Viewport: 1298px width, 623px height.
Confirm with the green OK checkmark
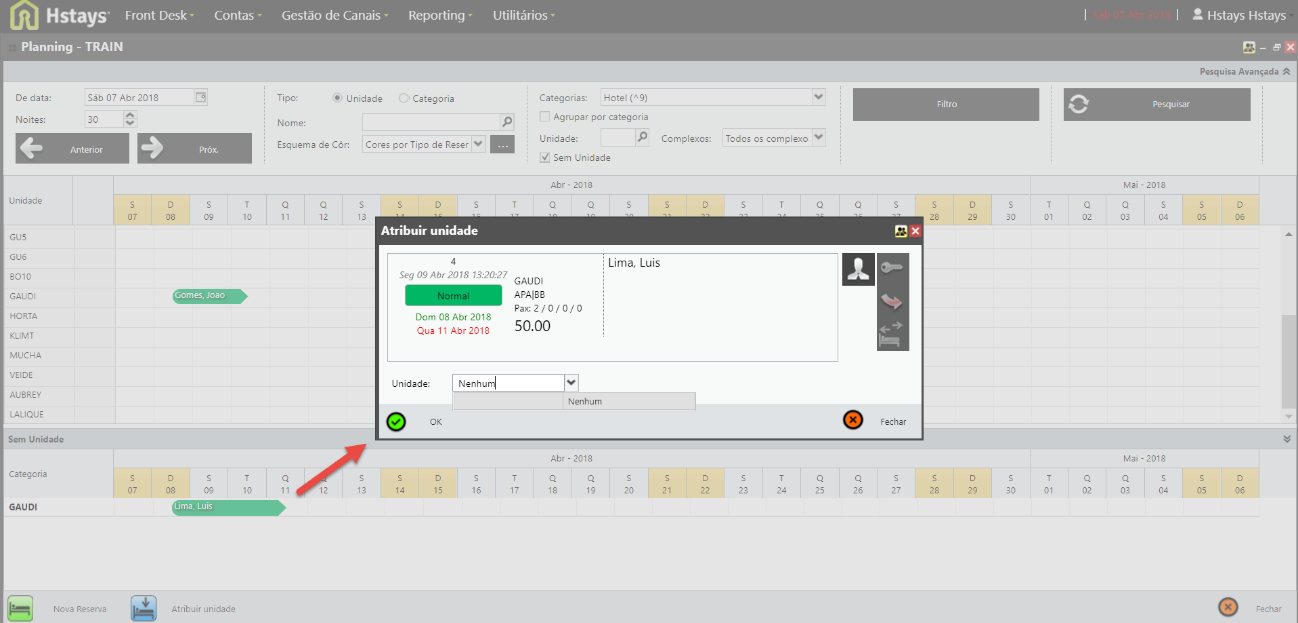point(396,421)
